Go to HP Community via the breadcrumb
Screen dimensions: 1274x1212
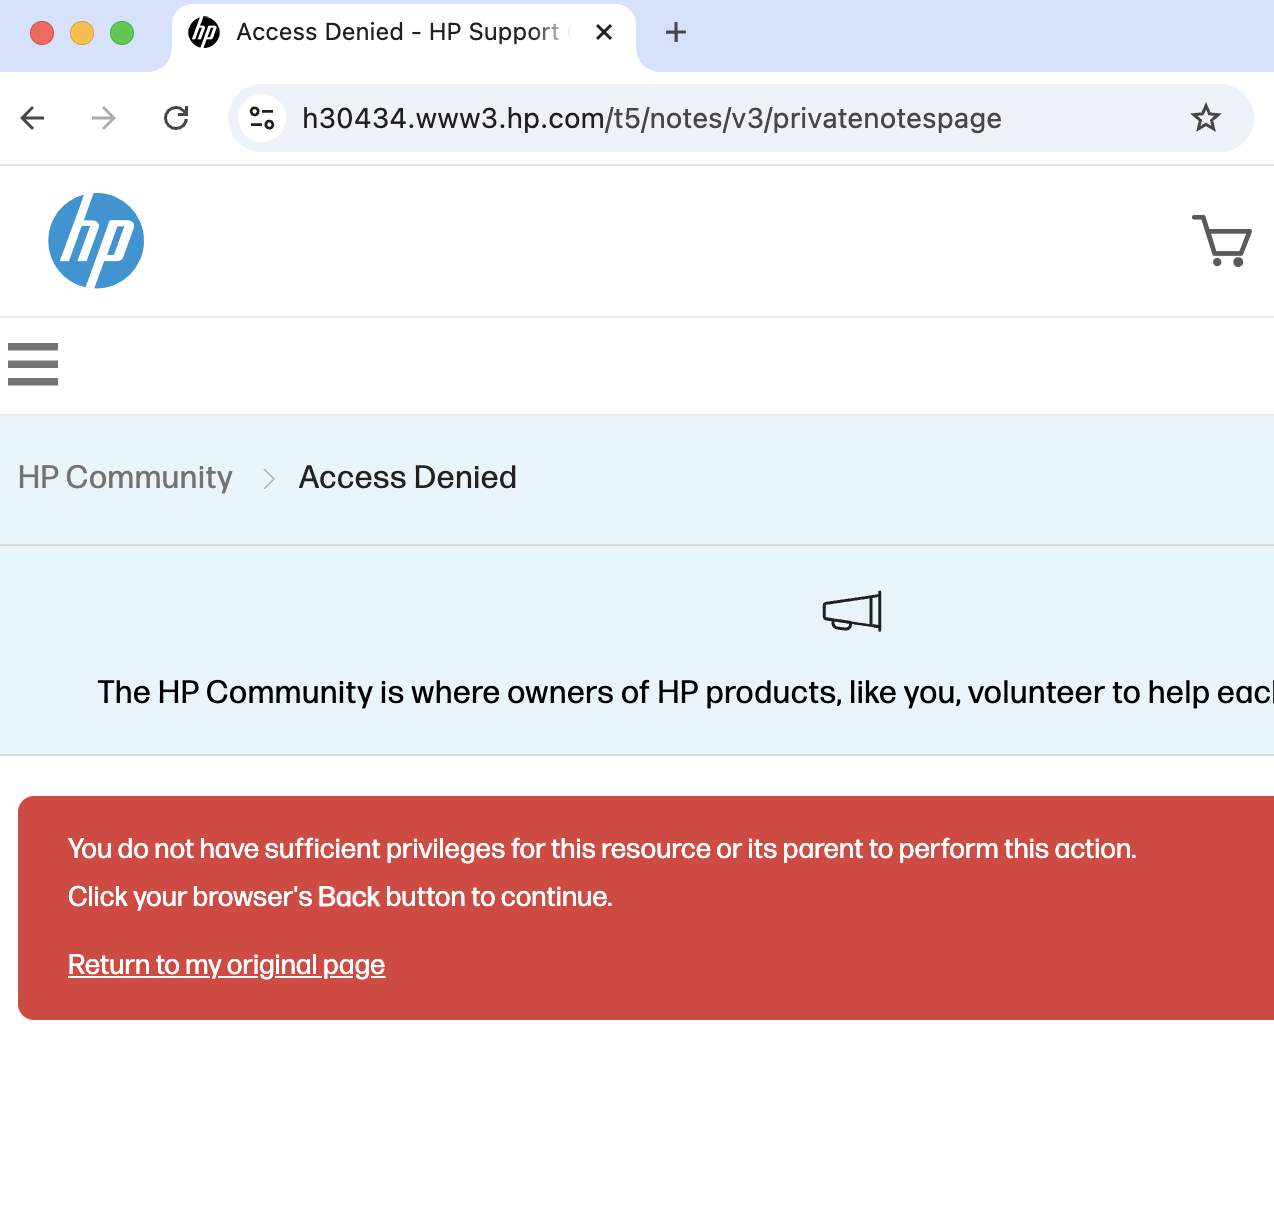point(124,478)
